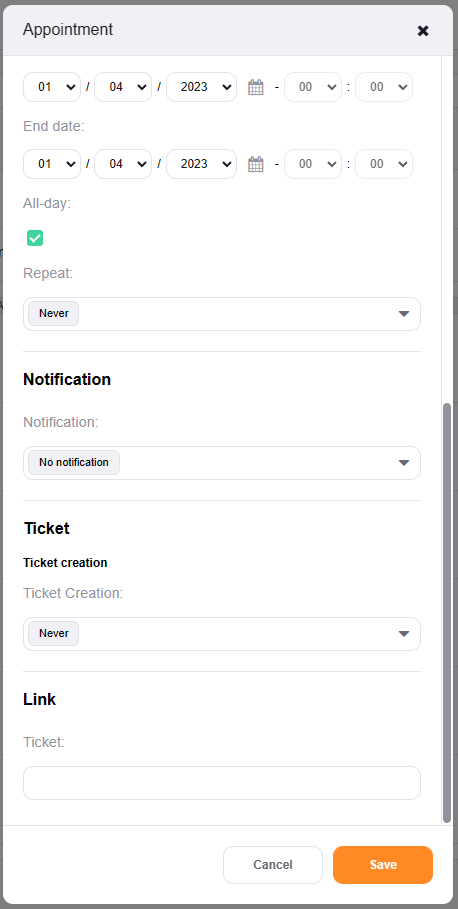
Task: Open the end date calendar picker icon
Action: [x=256, y=165]
